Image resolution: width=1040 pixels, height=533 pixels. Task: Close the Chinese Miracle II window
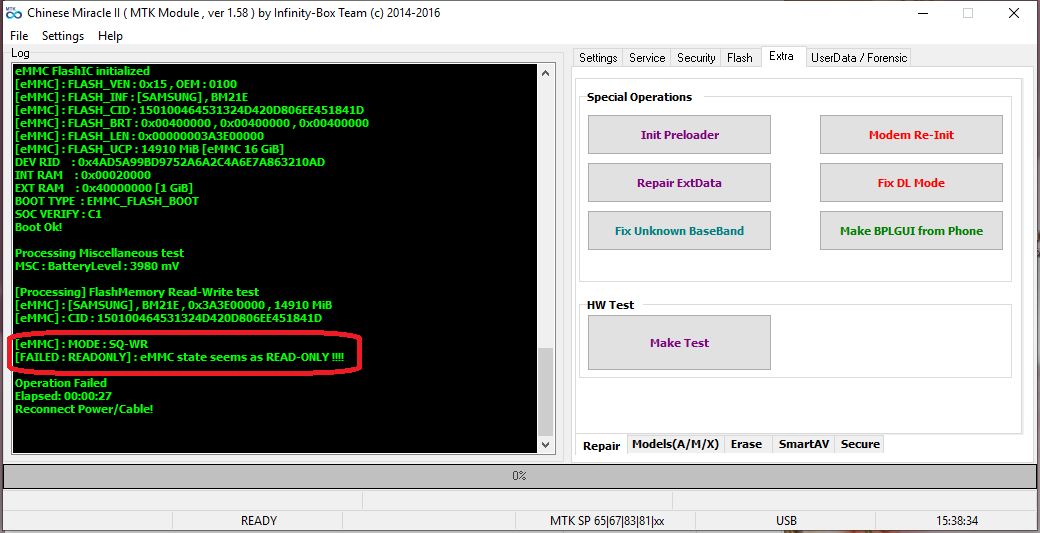point(1013,13)
